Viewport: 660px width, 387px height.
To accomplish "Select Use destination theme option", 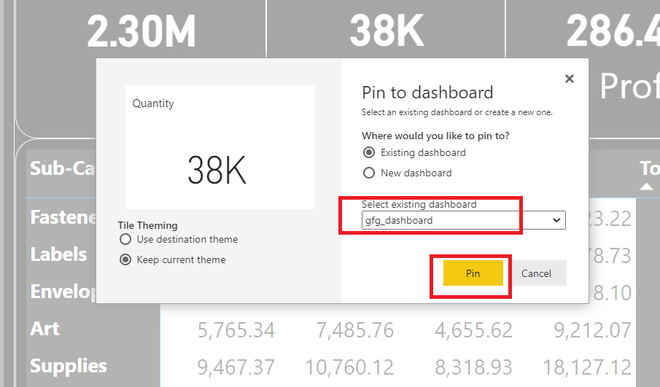I will (125, 239).
